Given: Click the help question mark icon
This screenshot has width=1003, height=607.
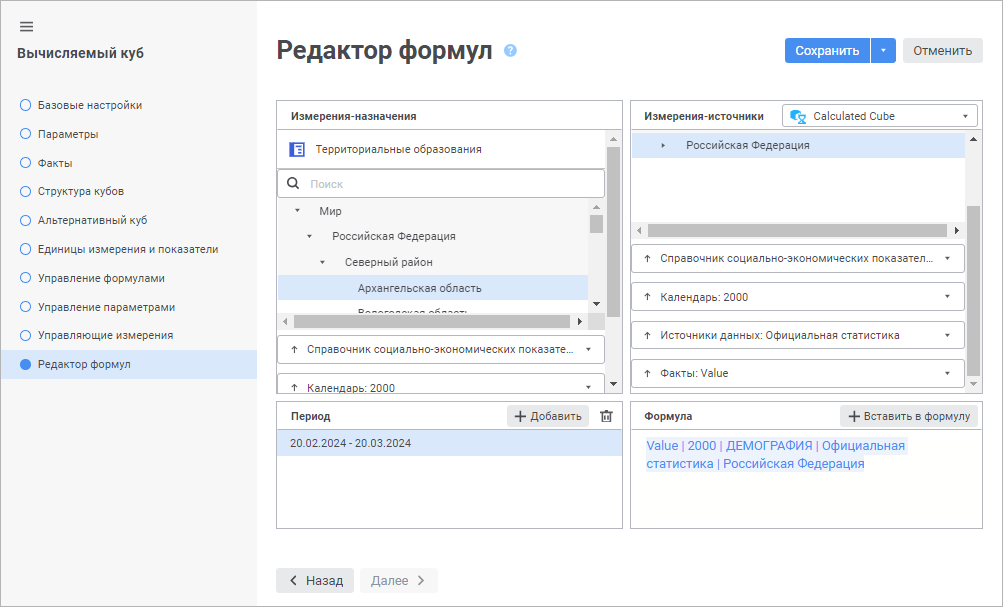Looking at the screenshot, I should point(510,50).
